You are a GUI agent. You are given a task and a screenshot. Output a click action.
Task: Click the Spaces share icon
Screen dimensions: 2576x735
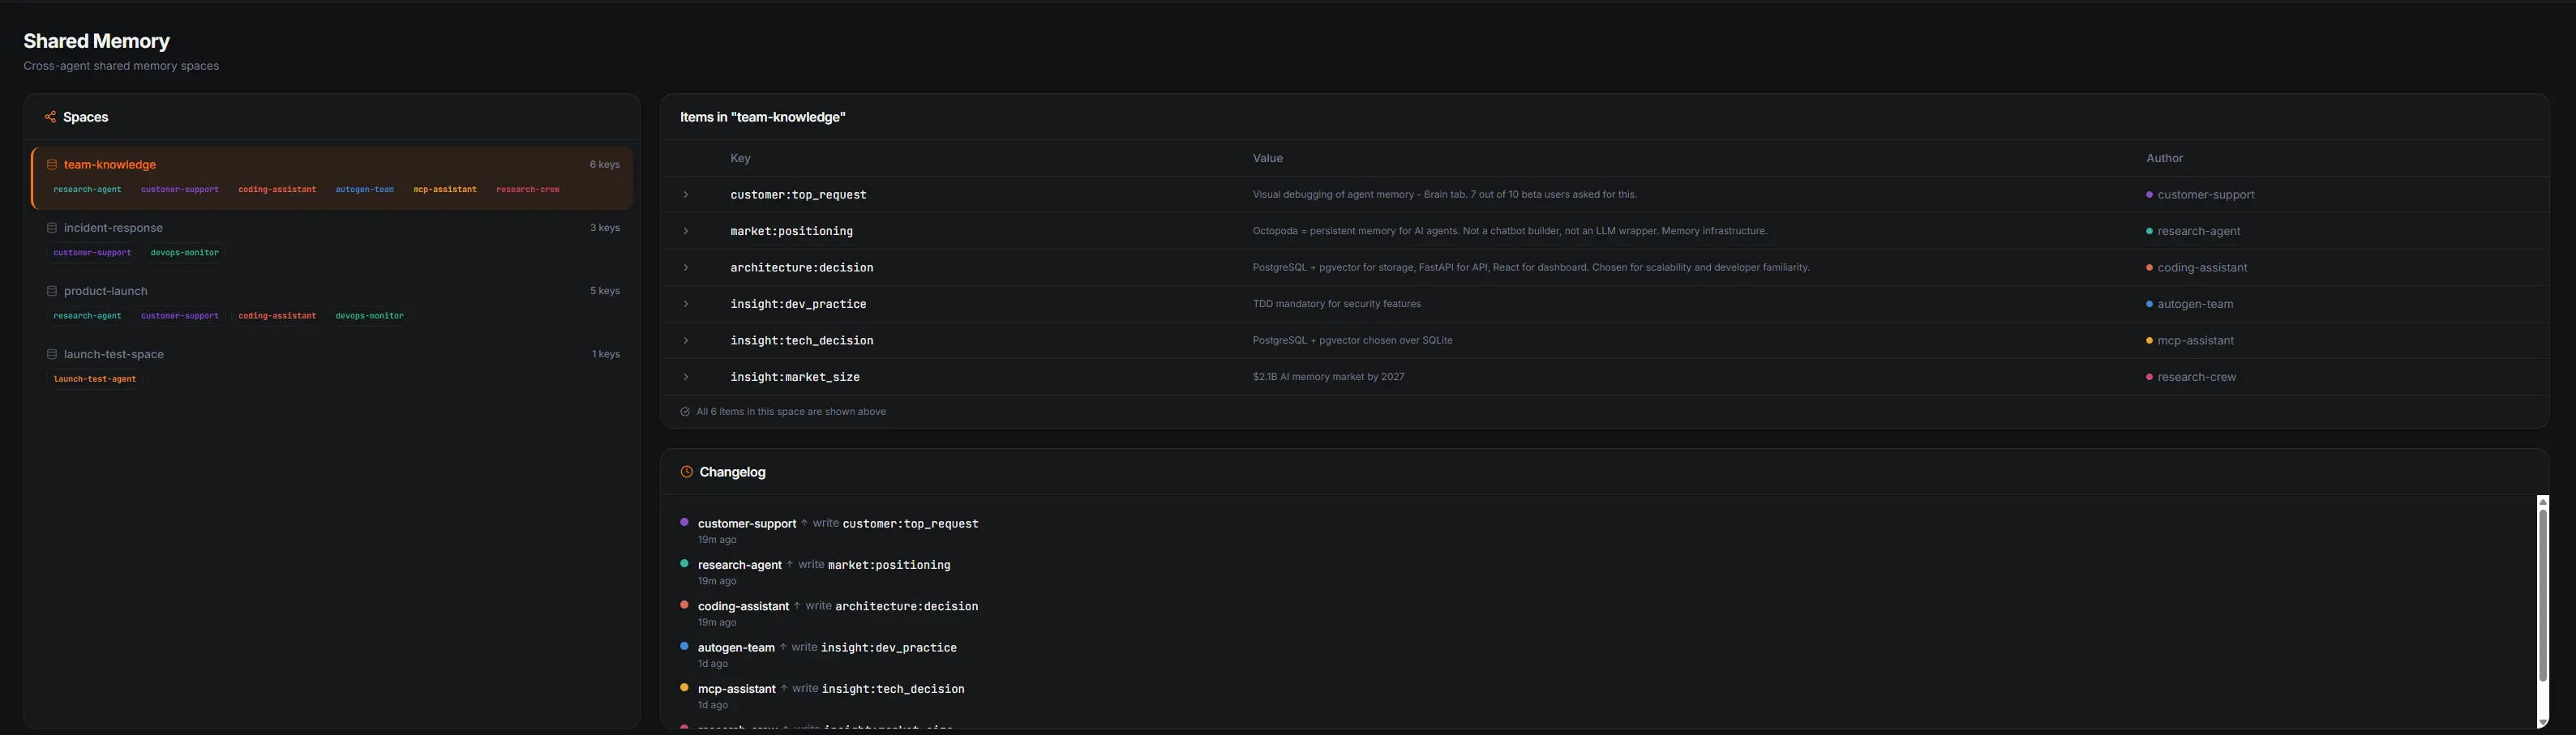(x=50, y=117)
